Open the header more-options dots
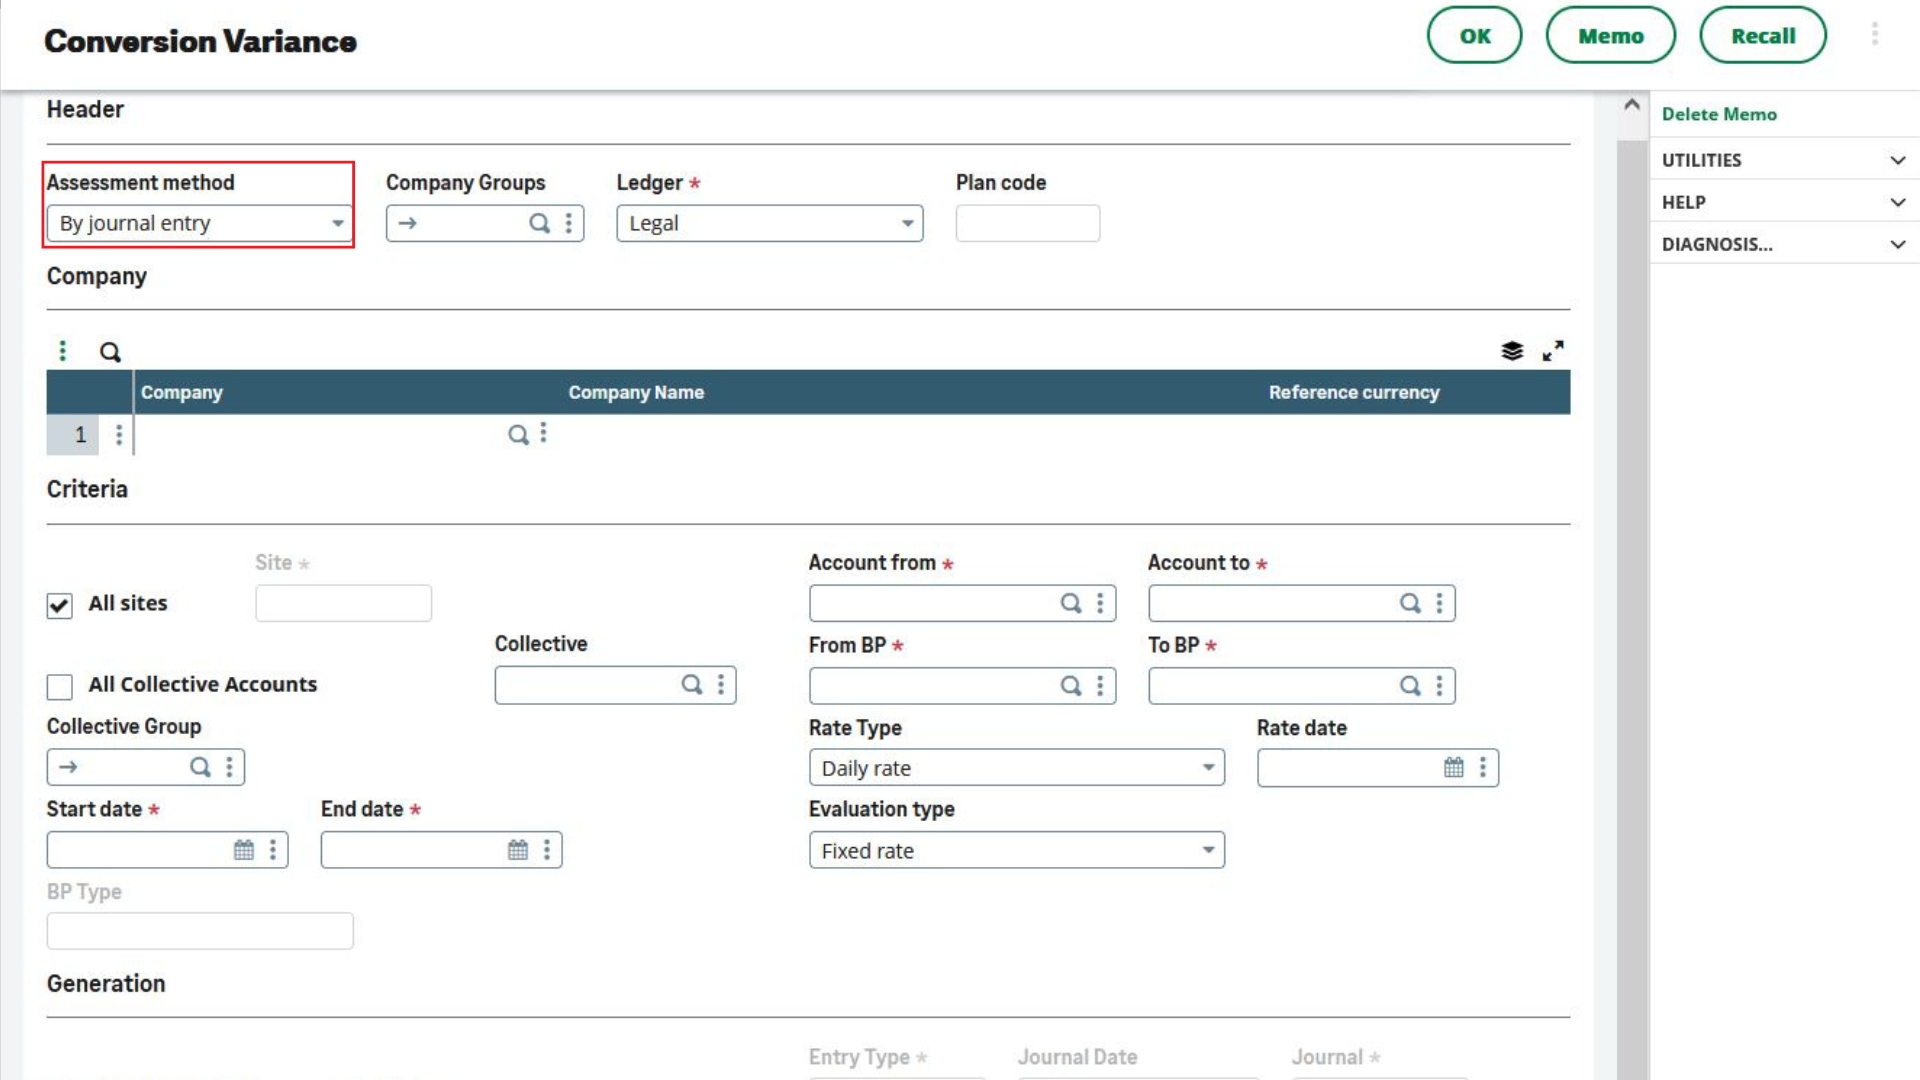This screenshot has height=1080, width=1920. click(1875, 35)
